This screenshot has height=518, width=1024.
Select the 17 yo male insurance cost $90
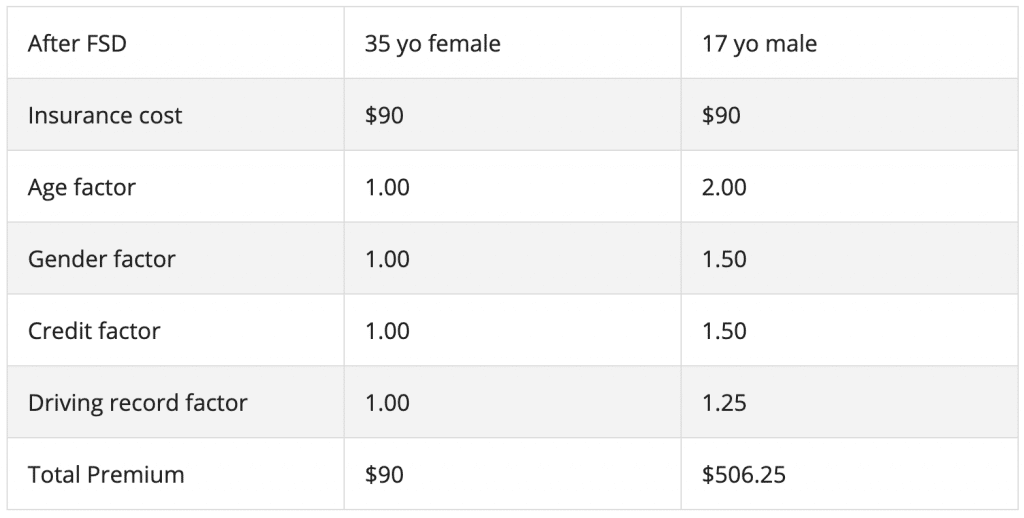pos(721,116)
